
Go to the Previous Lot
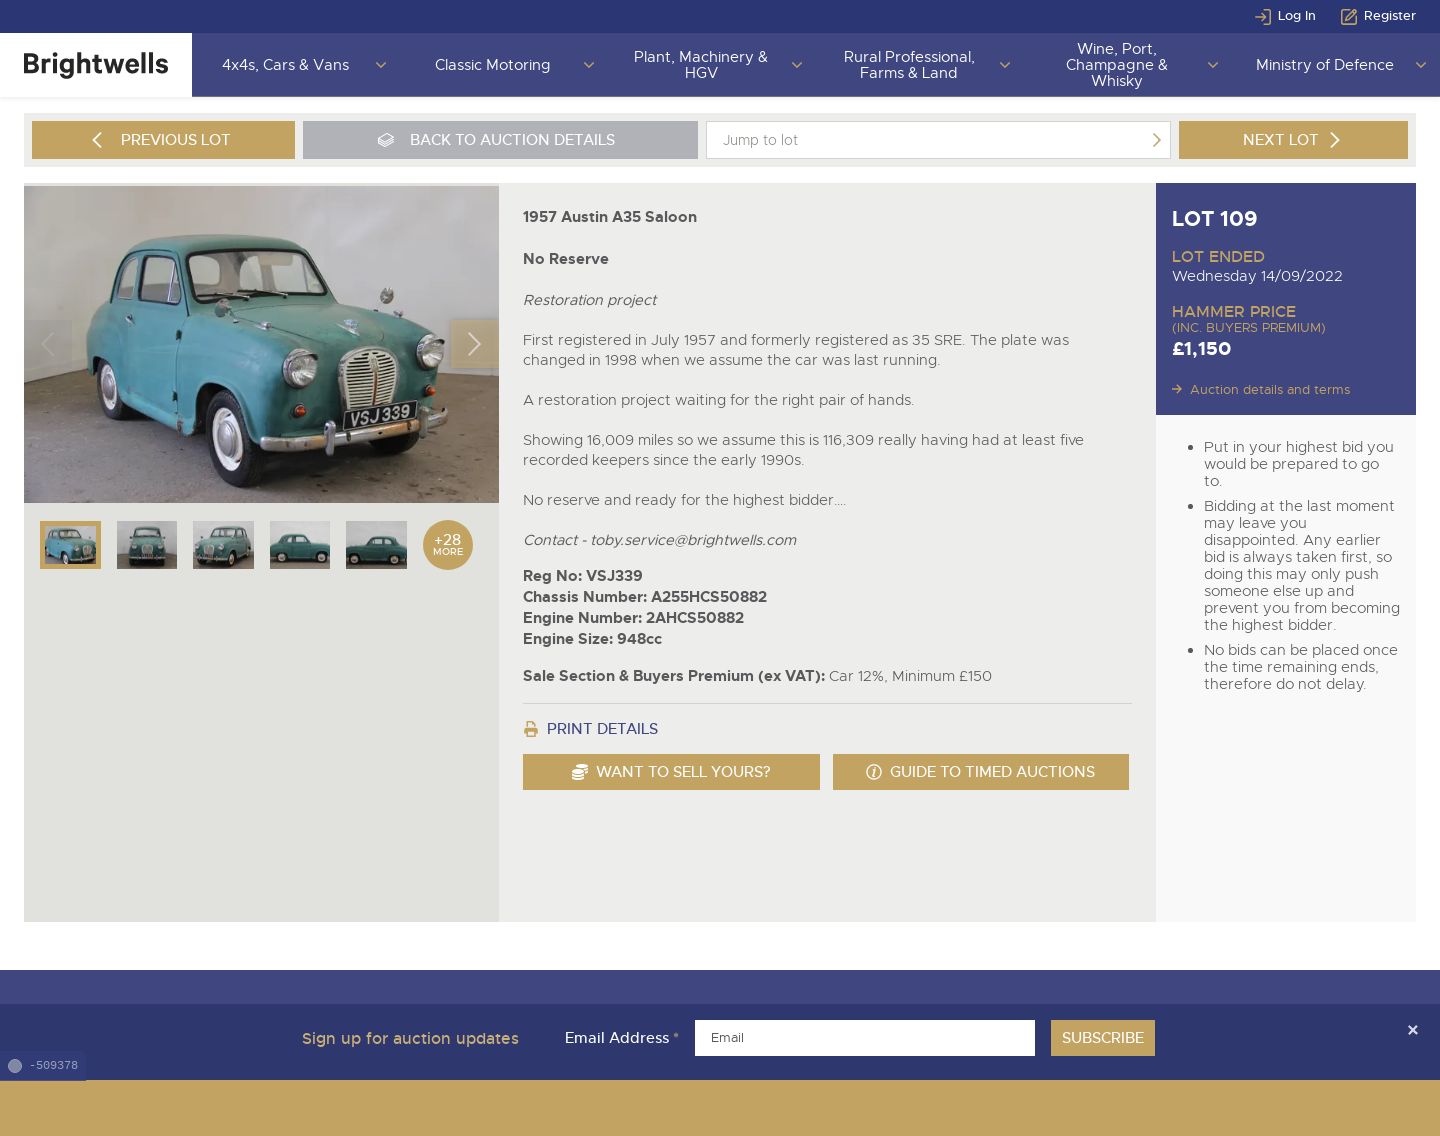163,140
